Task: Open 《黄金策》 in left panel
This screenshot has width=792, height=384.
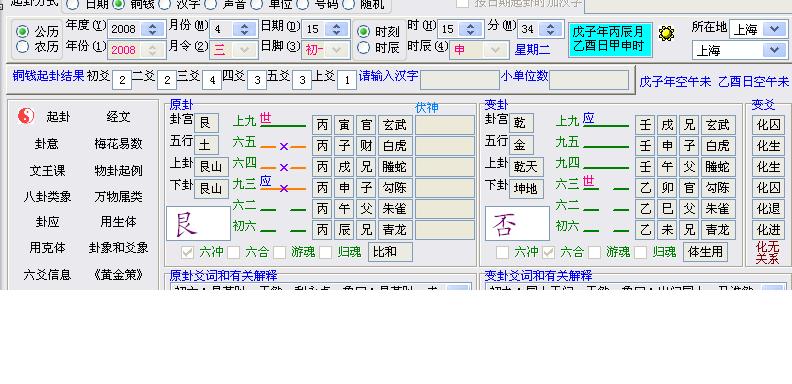Action: pos(119,275)
